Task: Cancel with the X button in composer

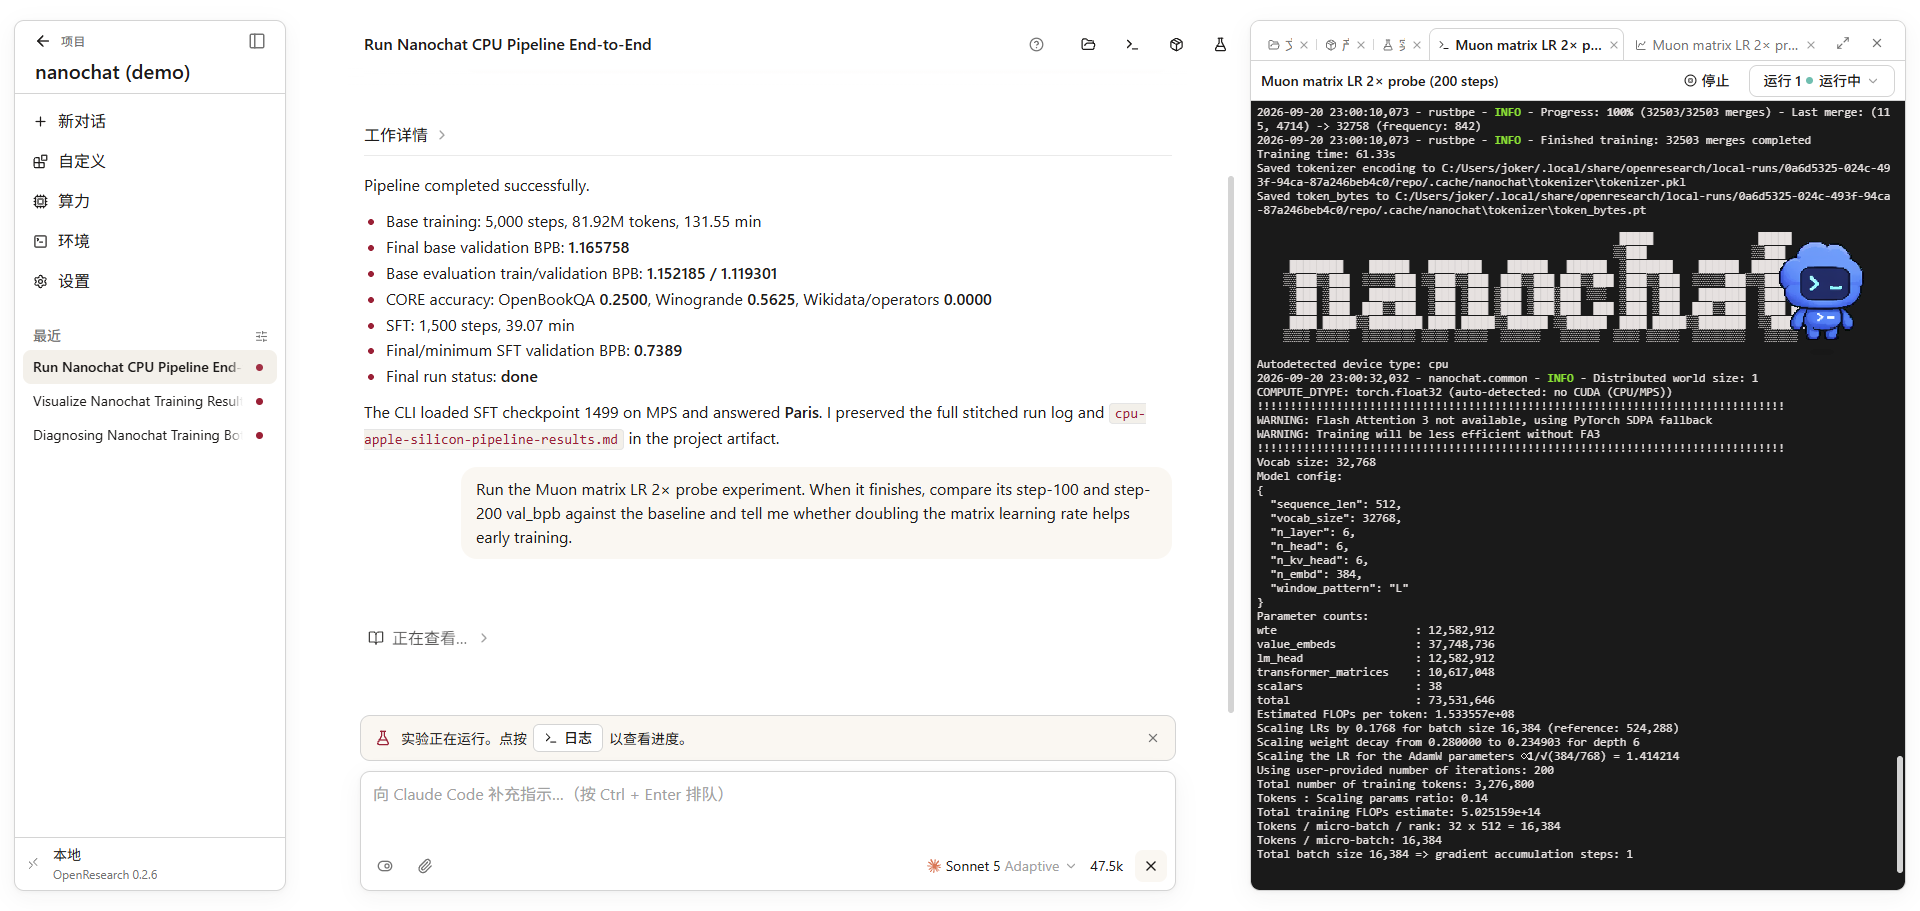Action: 1151,866
